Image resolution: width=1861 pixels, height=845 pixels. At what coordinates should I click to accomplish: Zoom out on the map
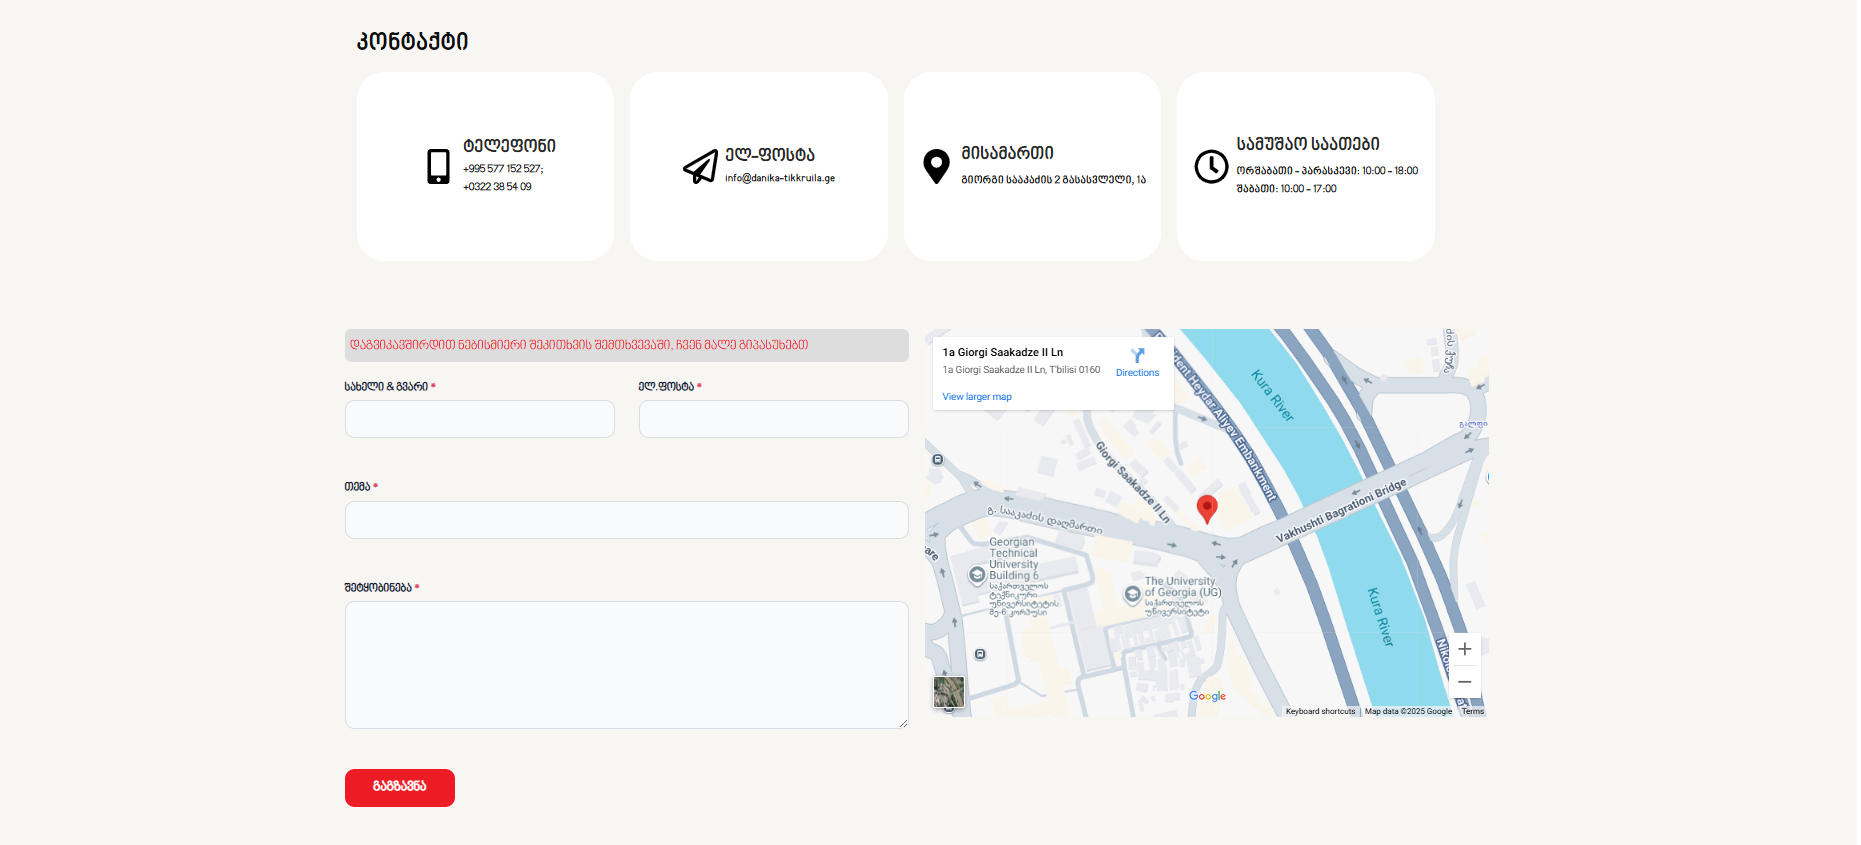click(x=1464, y=682)
